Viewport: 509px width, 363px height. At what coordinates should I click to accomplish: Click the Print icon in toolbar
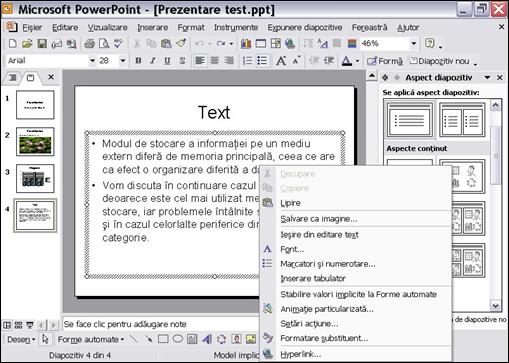[89, 44]
